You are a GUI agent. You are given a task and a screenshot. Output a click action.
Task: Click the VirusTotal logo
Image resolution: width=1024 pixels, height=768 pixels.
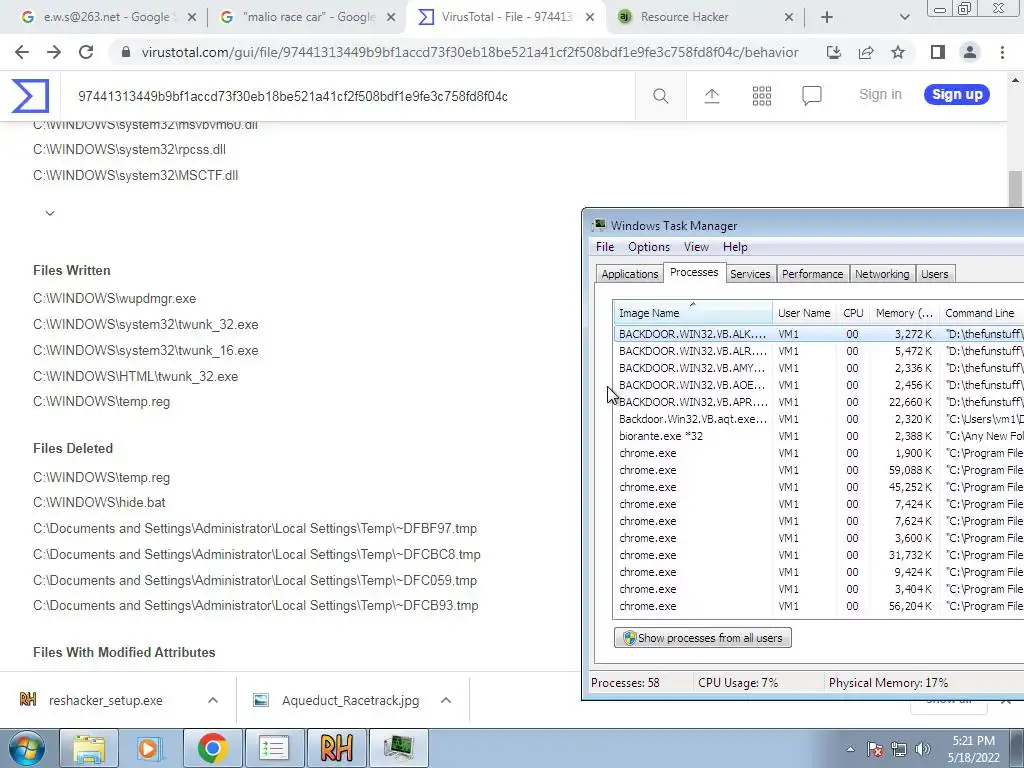(x=30, y=96)
